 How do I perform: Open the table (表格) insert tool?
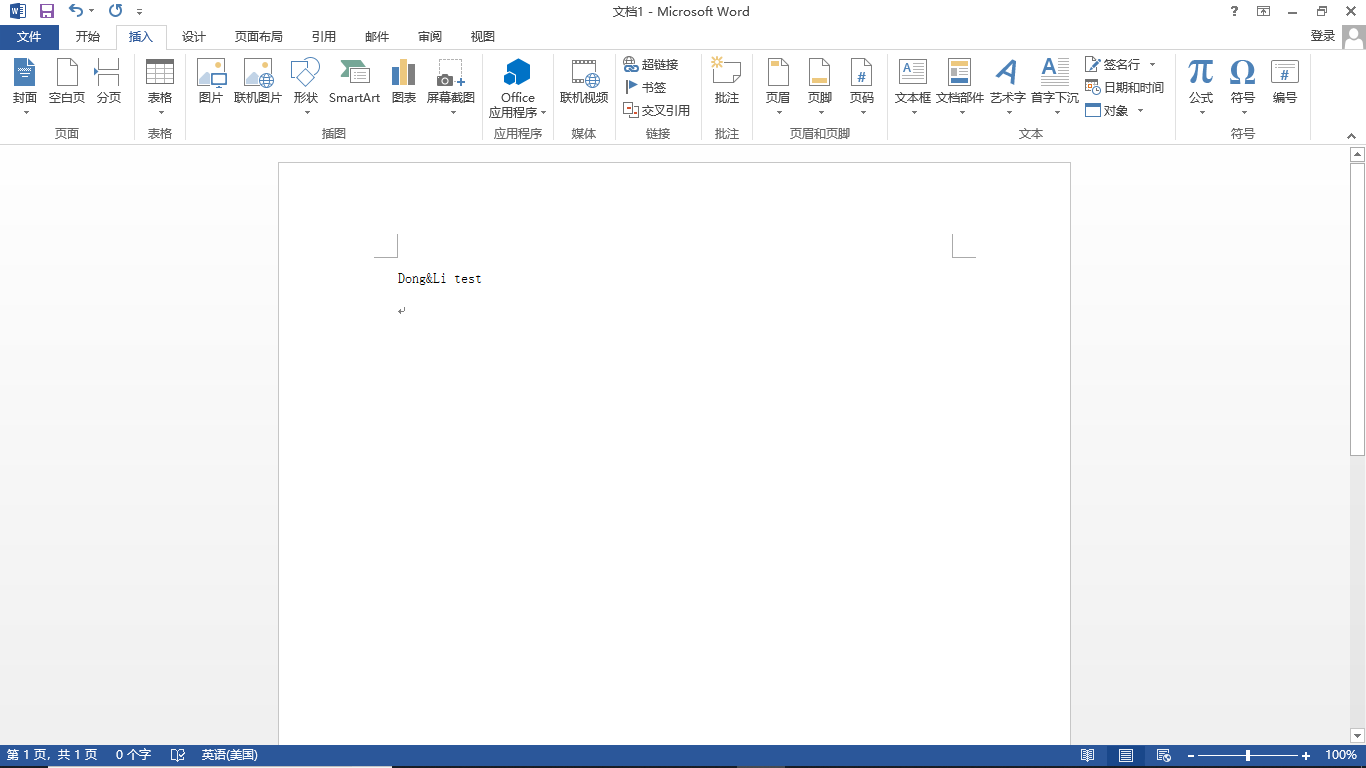pyautogui.click(x=160, y=86)
